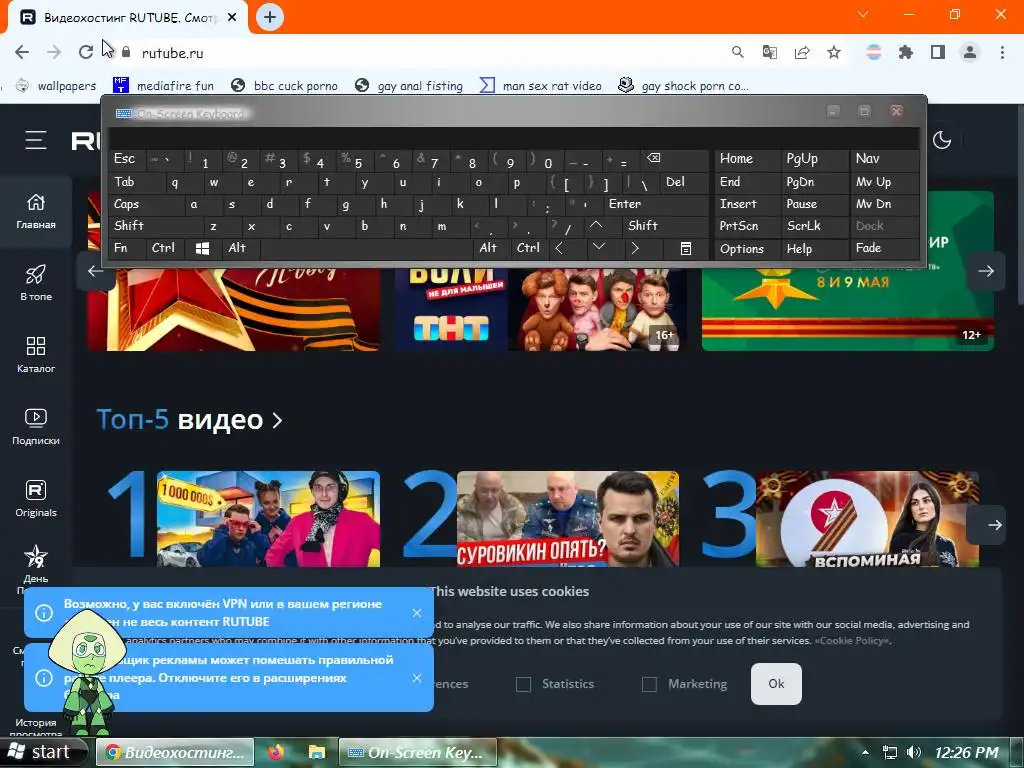
Task: Click Fade on On-Screen Keyboard
Action: coord(884,248)
